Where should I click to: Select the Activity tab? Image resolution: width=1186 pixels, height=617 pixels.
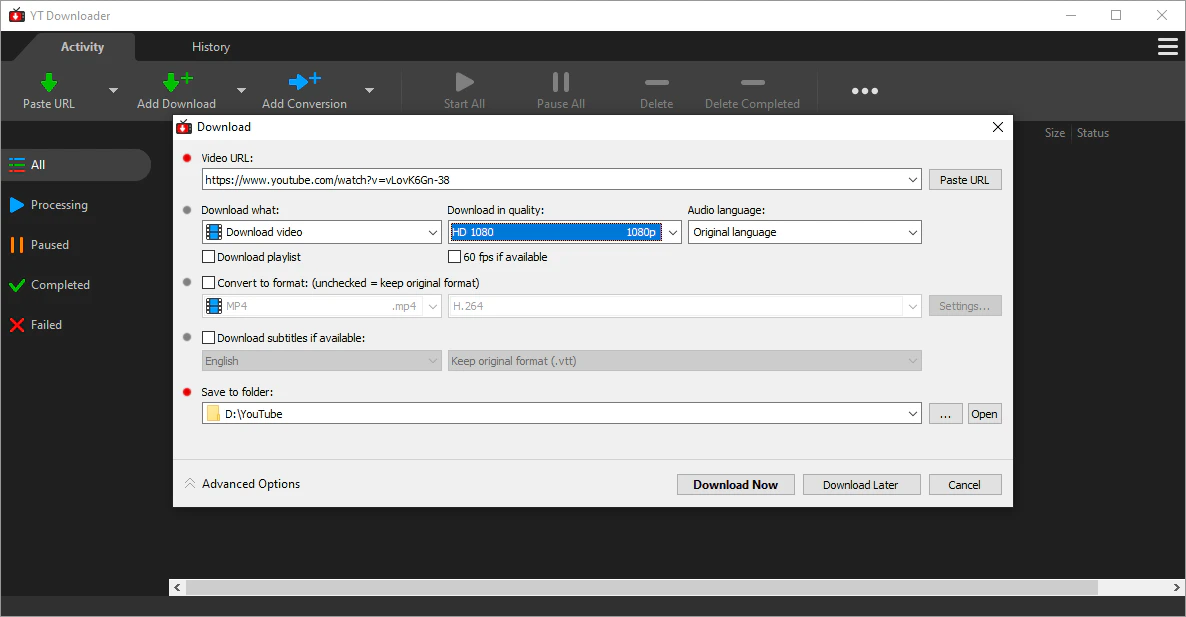82,47
